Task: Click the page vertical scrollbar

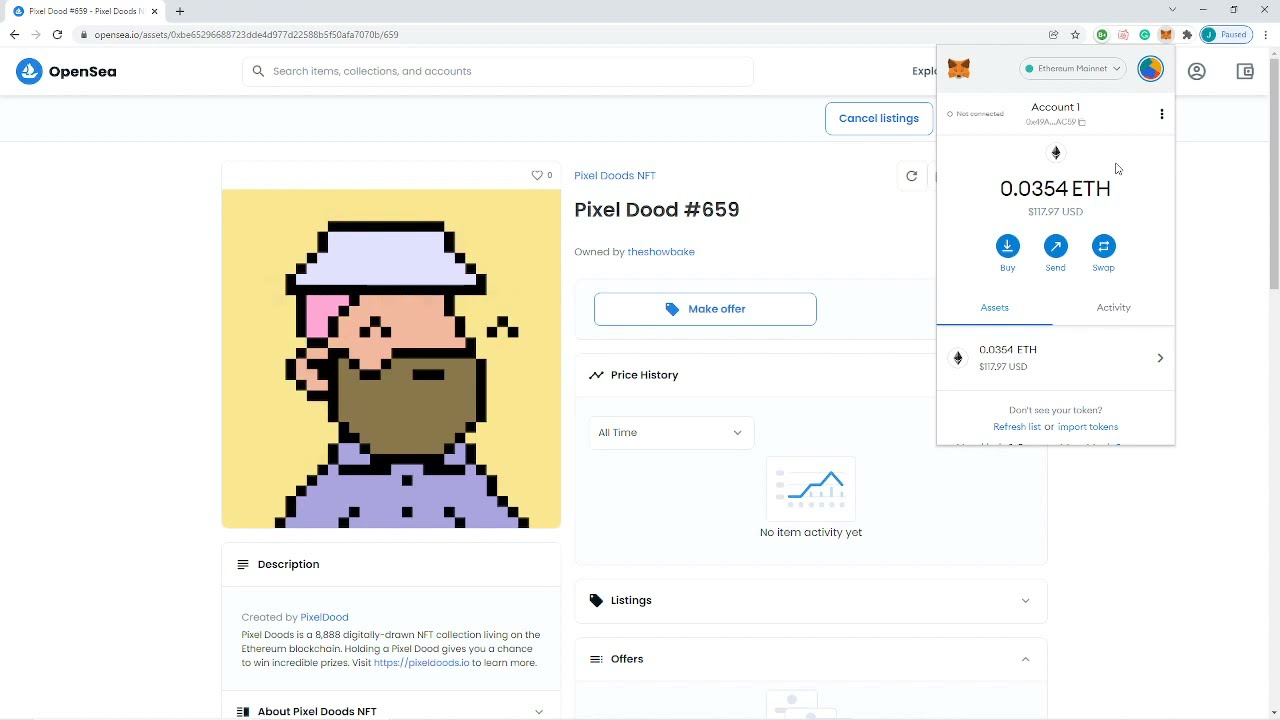Action: click(x=1274, y=175)
